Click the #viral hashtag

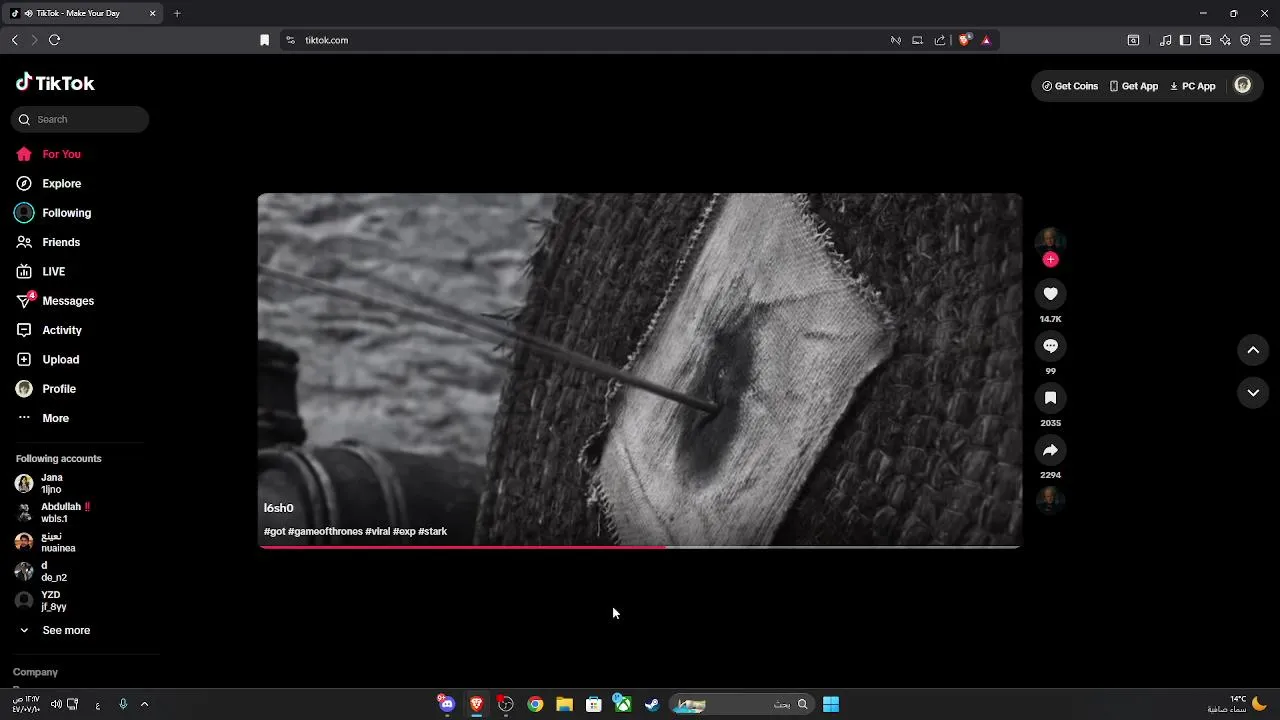click(x=377, y=531)
